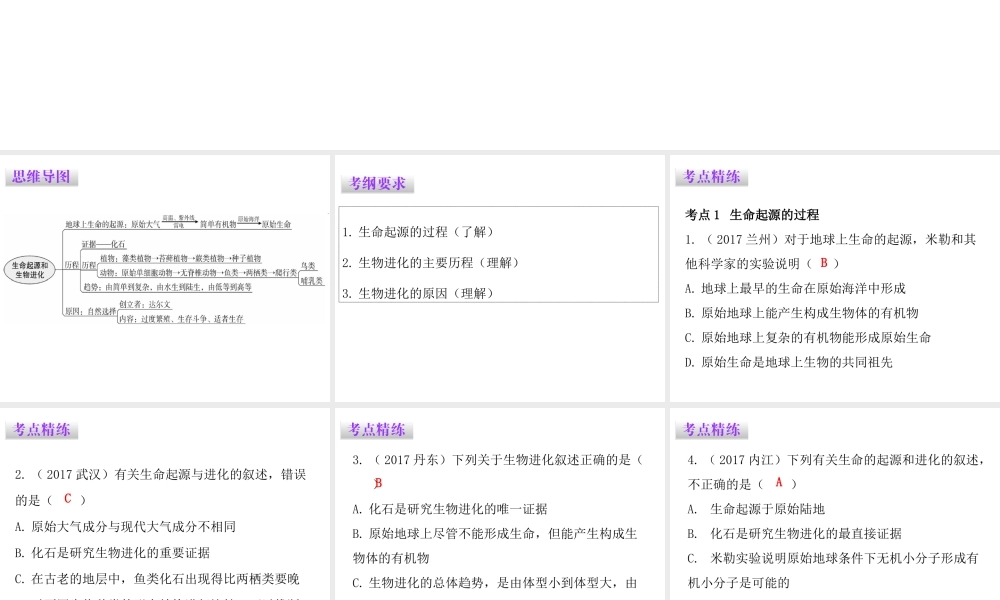
Task: Click outline item 2. 生物进化的主要历程（理解）
Action: (x=431, y=263)
